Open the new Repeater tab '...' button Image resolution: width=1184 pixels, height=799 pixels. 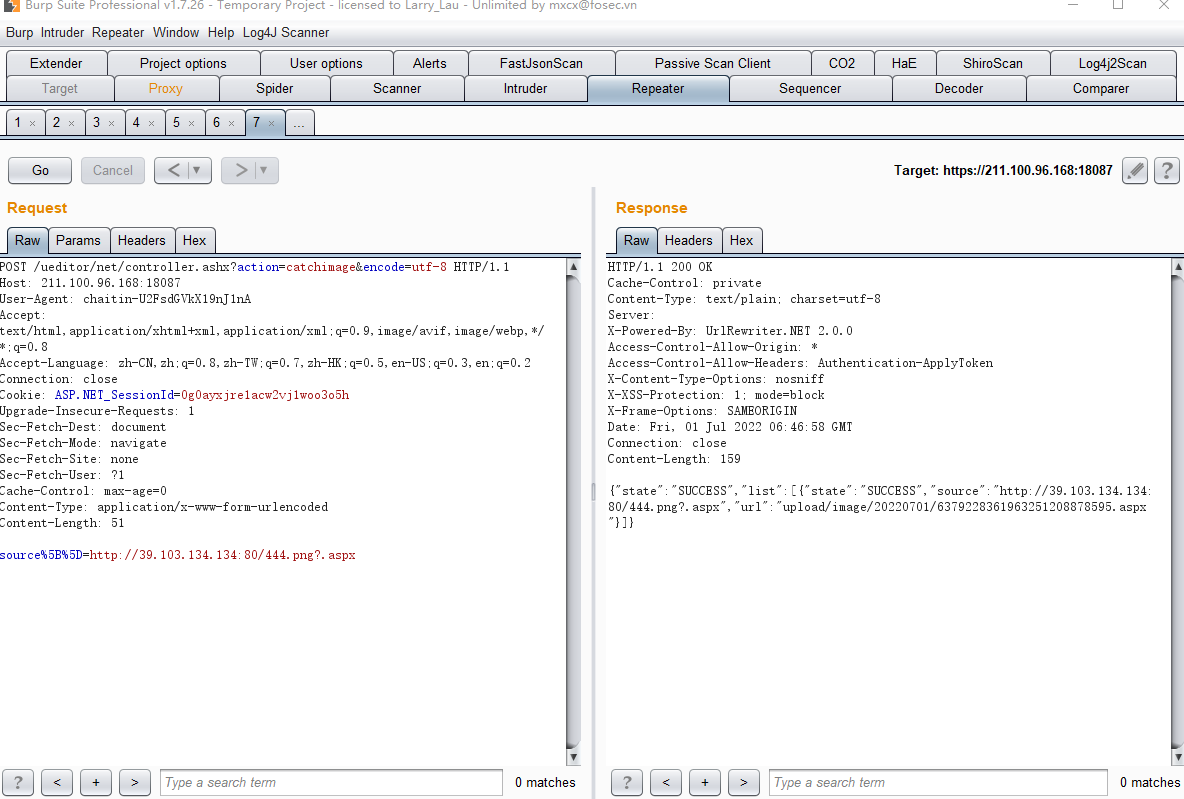[x=300, y=123]
